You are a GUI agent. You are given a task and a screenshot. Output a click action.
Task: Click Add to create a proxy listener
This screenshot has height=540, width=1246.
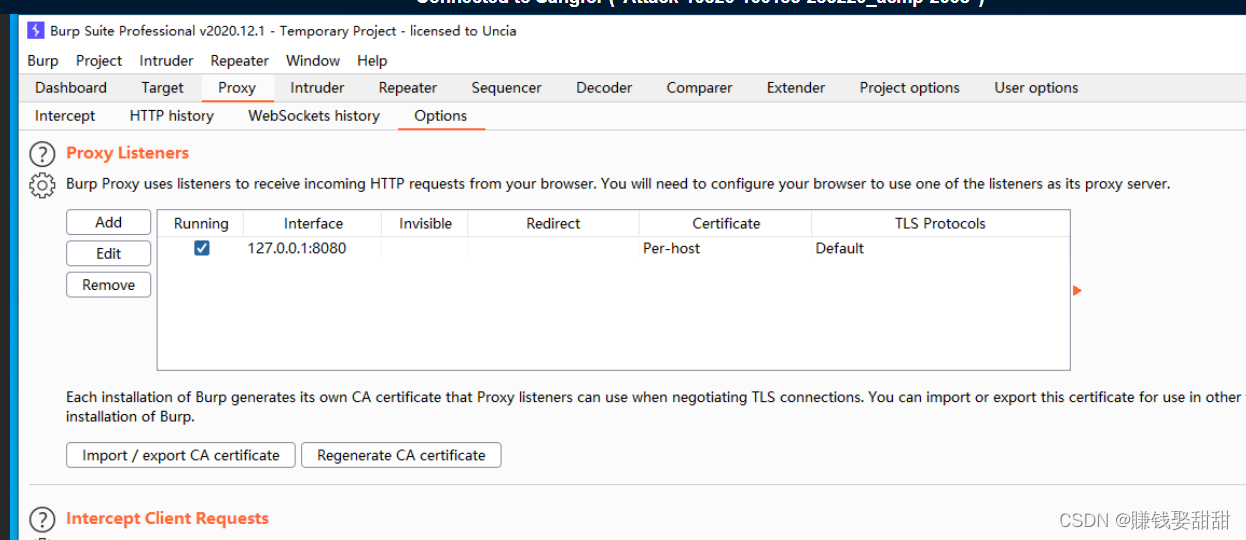pyautogui.click(x=109, y=222)
